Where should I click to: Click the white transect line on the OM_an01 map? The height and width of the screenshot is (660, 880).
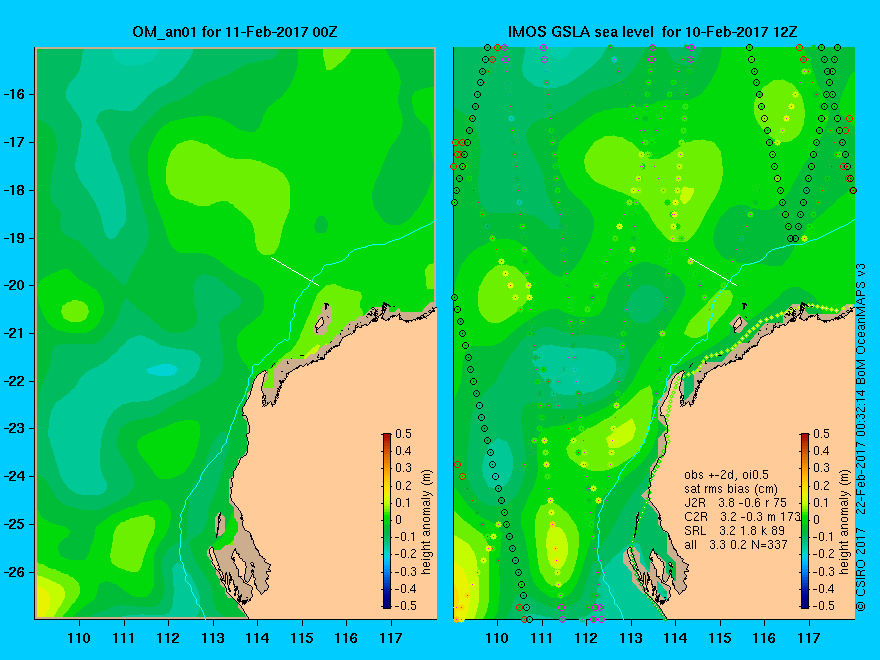pyautogui.click(x=295, y=272)
